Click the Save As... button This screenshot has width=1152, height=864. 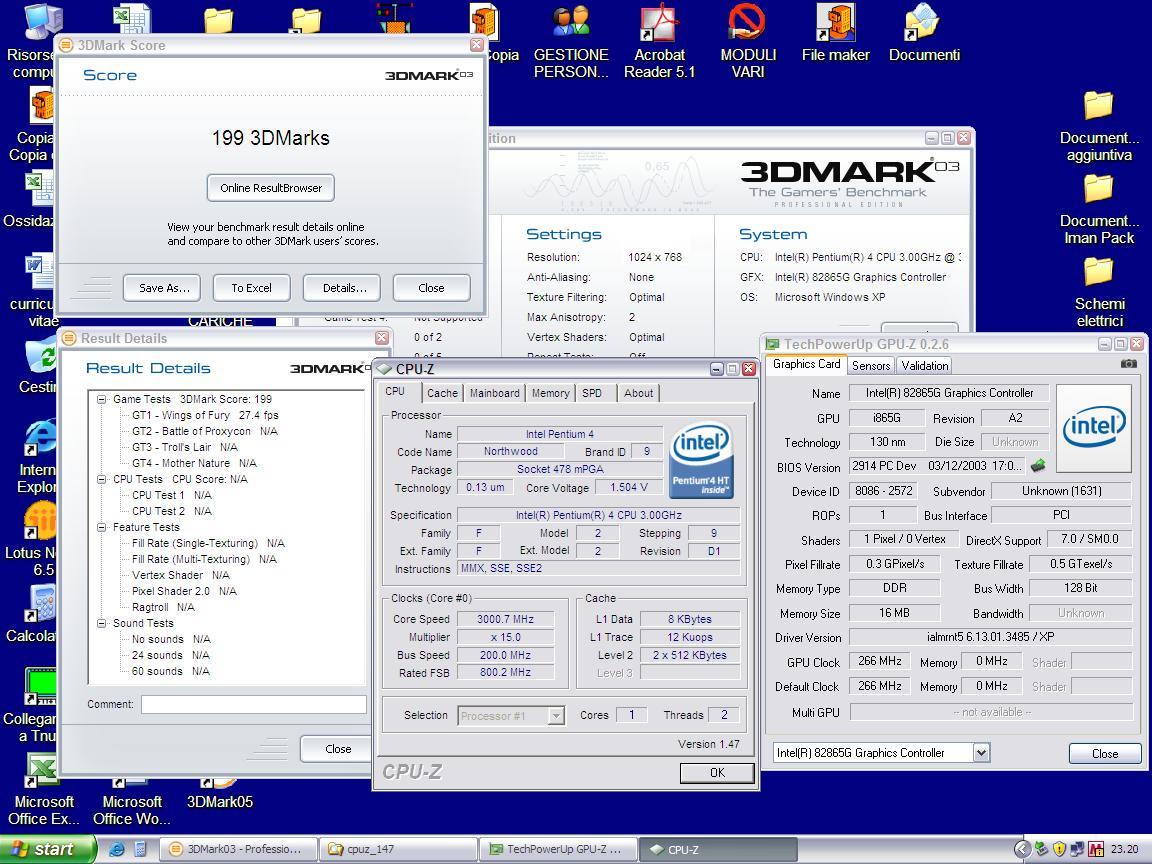(162, 288)
